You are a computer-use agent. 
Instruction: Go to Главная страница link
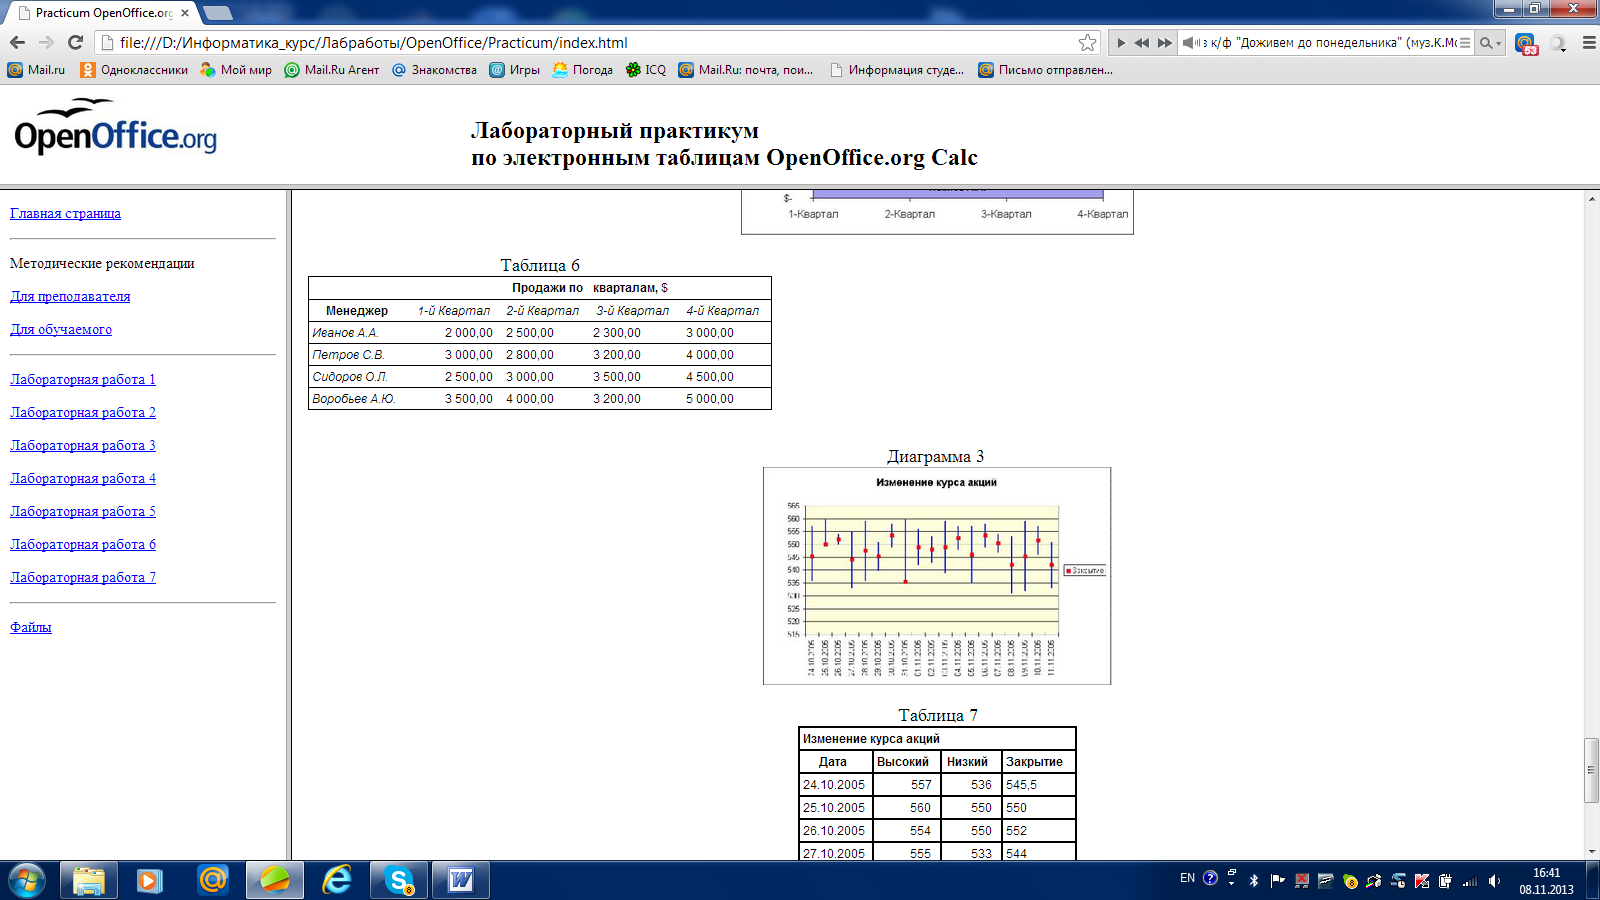(65, 213)
